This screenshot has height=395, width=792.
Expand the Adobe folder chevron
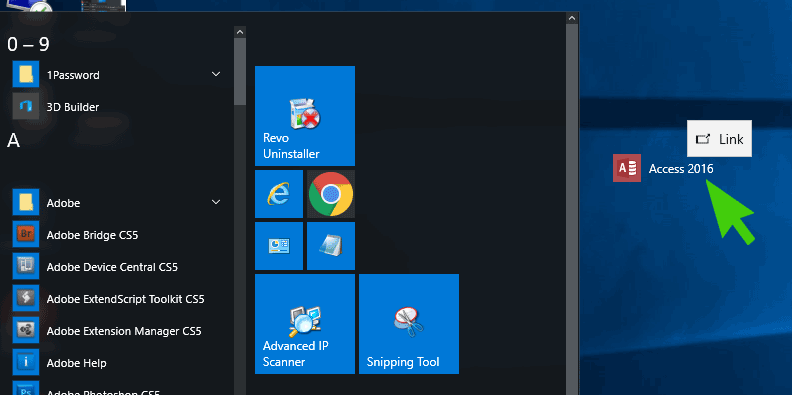(x=216, y=202)
